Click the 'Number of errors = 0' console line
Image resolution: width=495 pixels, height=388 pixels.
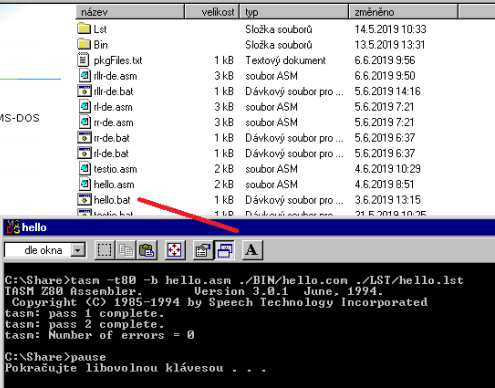pos(99,335)
